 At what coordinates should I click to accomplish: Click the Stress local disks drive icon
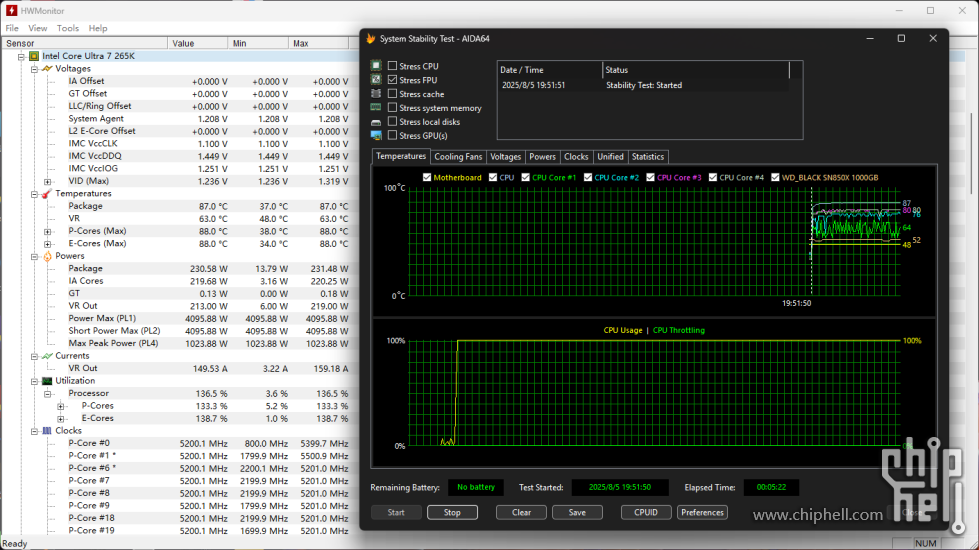[376, 122]
